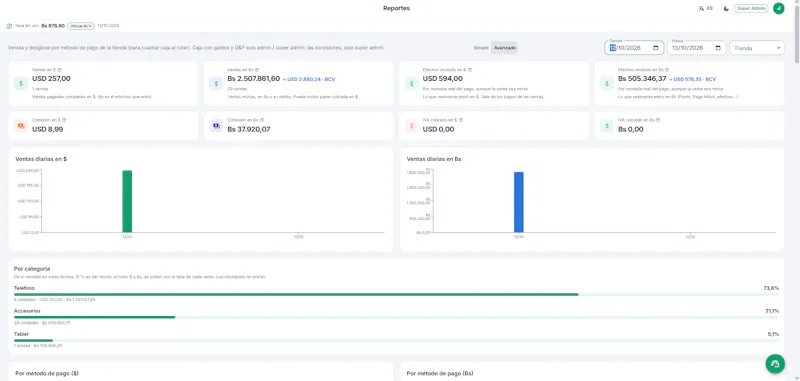Click info icon next to Ventas en $
Screen dimensions: 800x381
(60, 70)
